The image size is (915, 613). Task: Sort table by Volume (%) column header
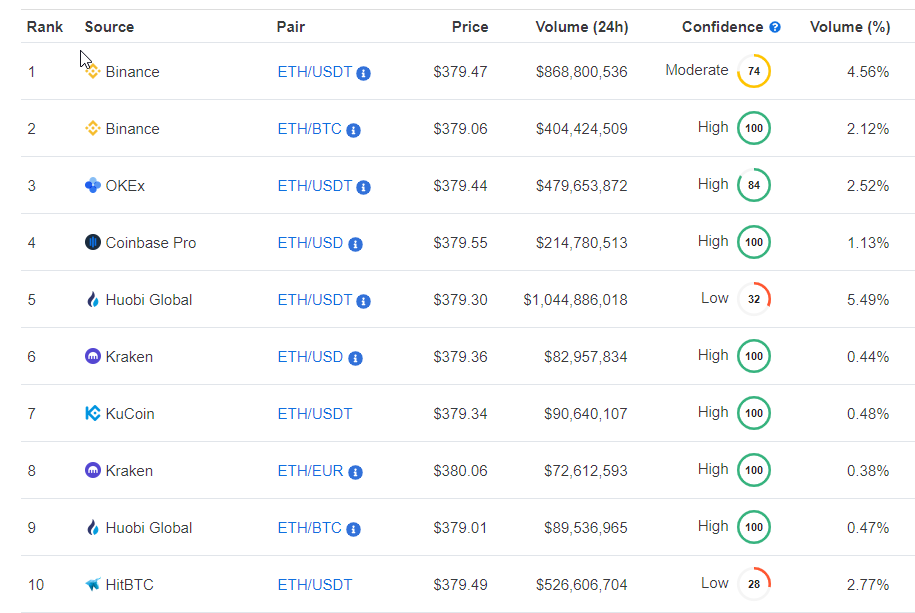[850, 27]
